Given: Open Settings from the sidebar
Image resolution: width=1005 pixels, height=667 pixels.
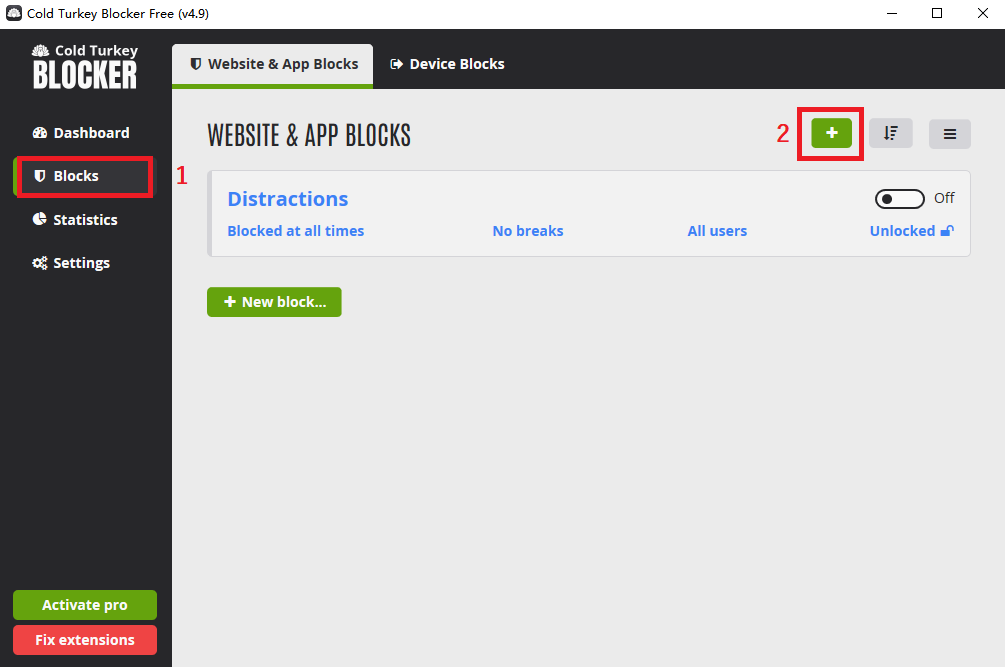Looking at the screenshot, I should click(x=71, y=263).
